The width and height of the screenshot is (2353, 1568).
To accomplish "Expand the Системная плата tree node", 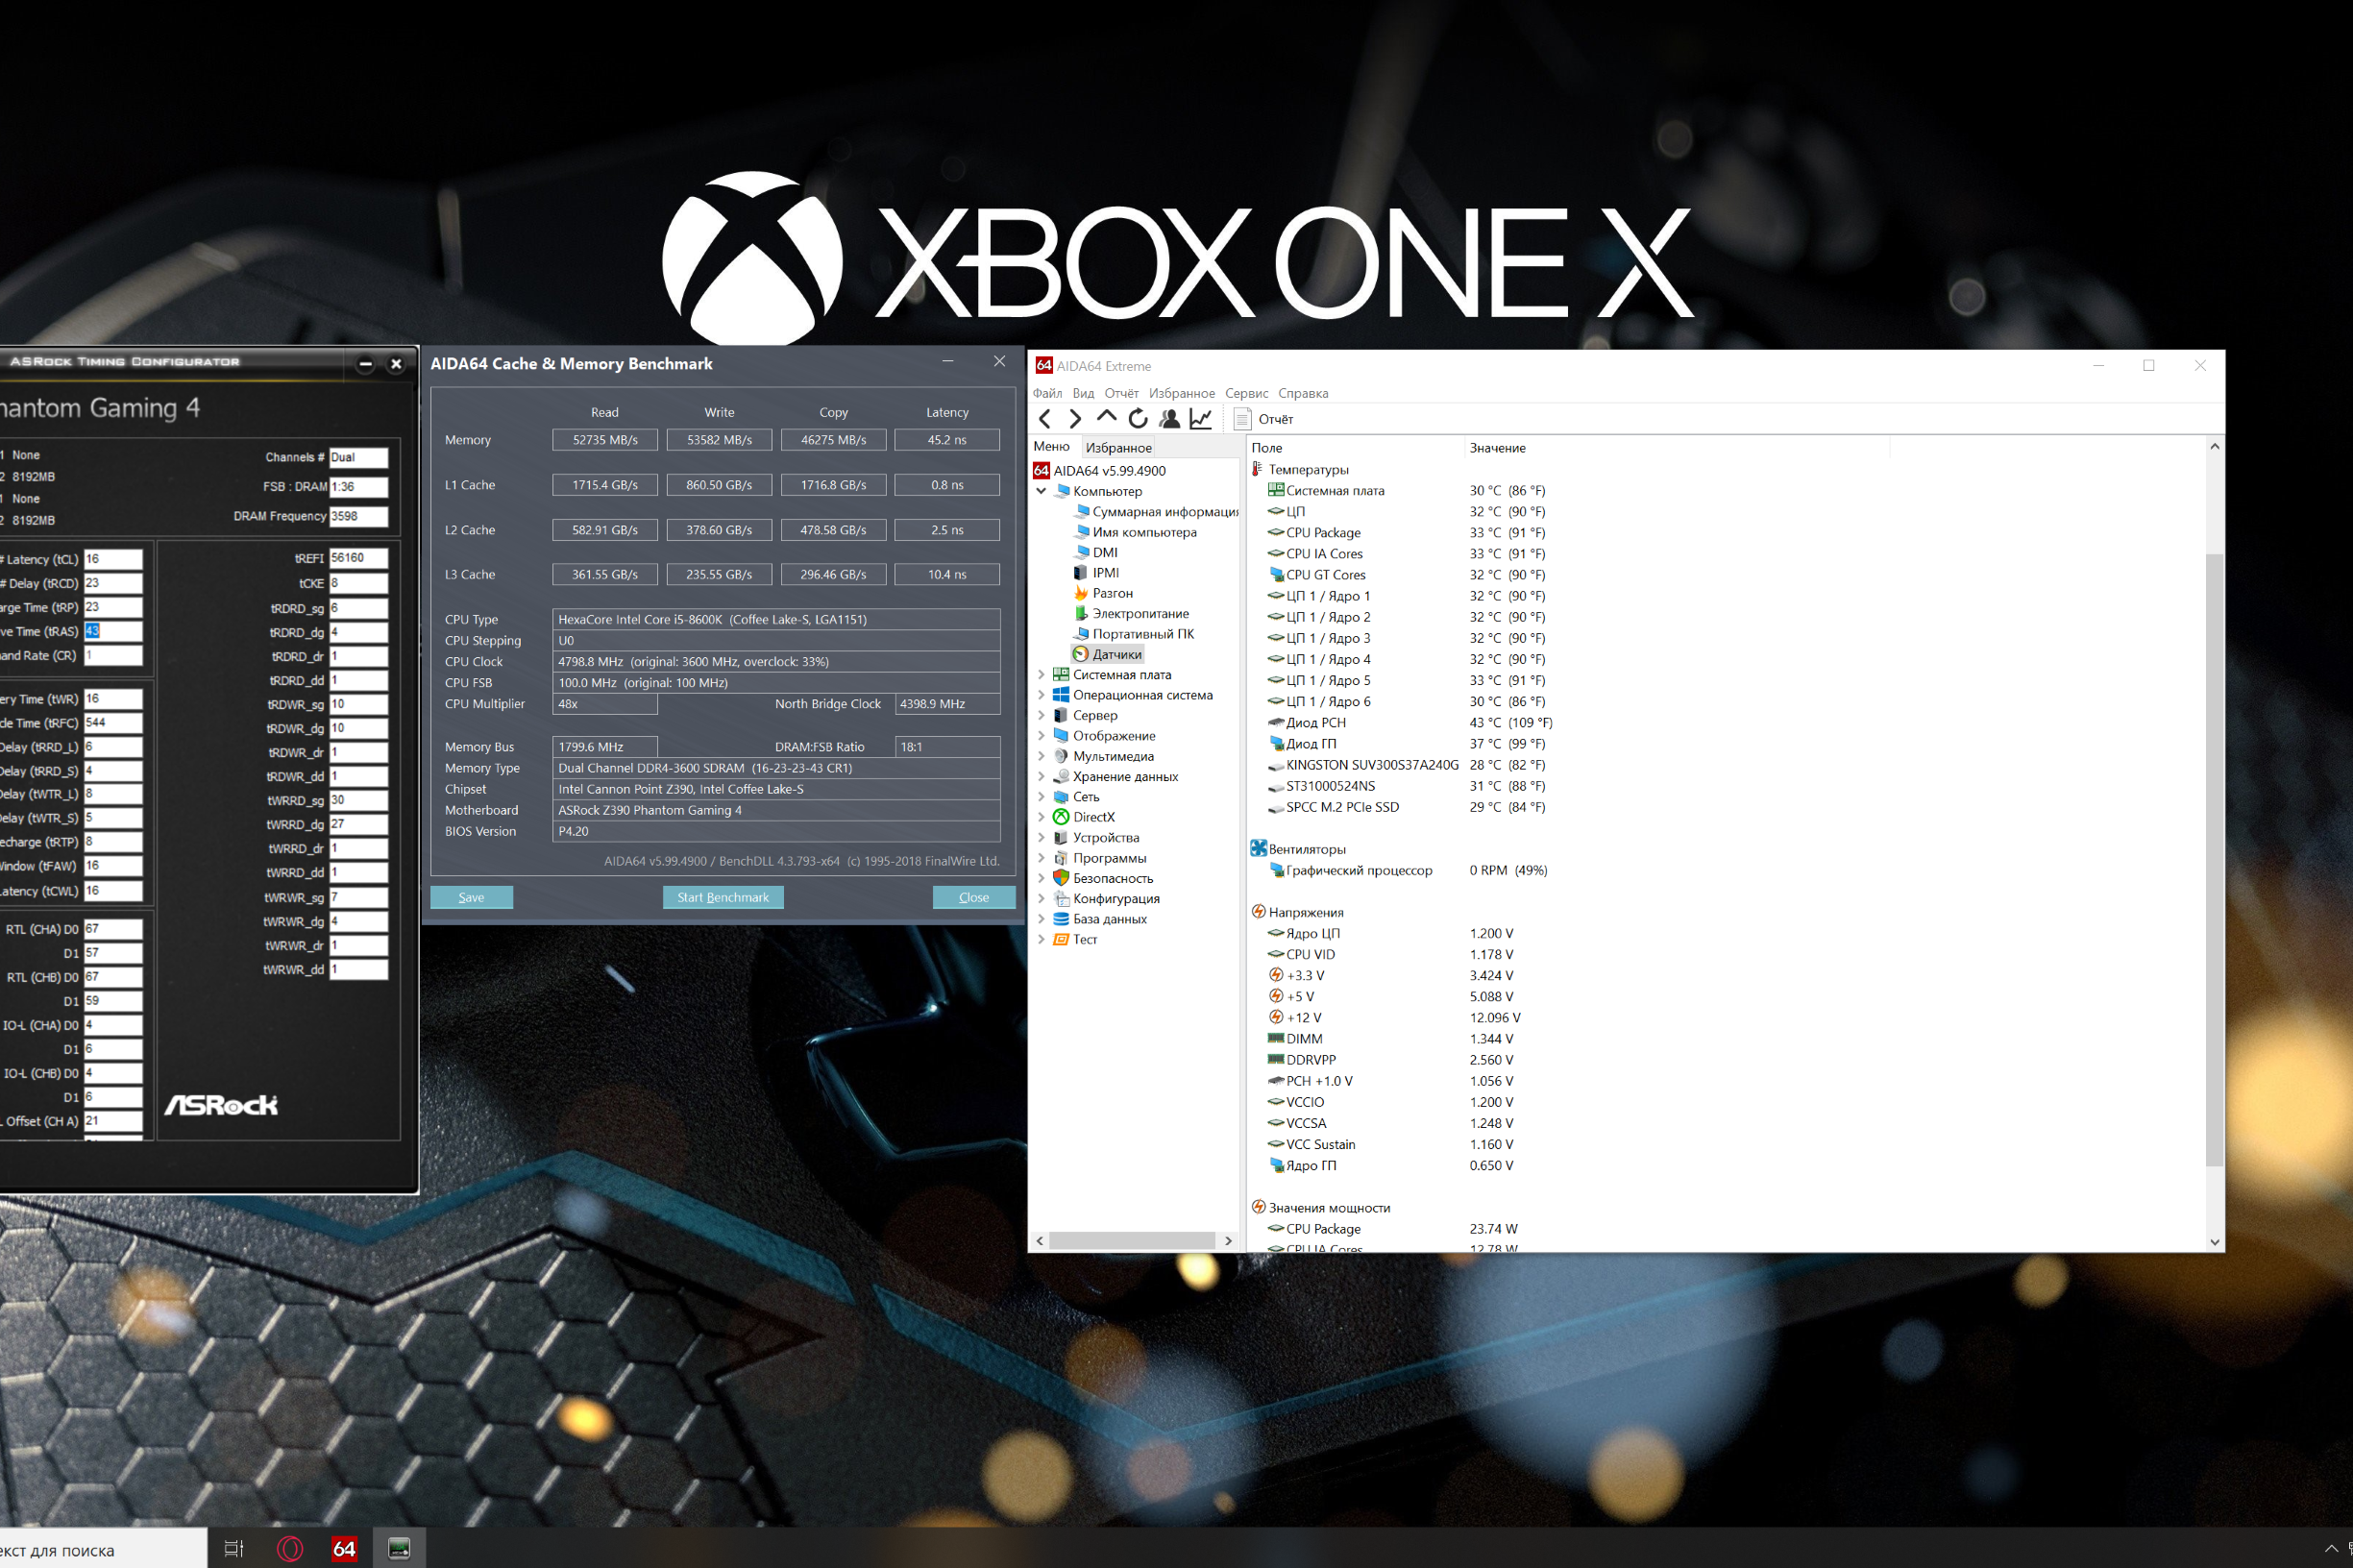I will point(1041,675).
